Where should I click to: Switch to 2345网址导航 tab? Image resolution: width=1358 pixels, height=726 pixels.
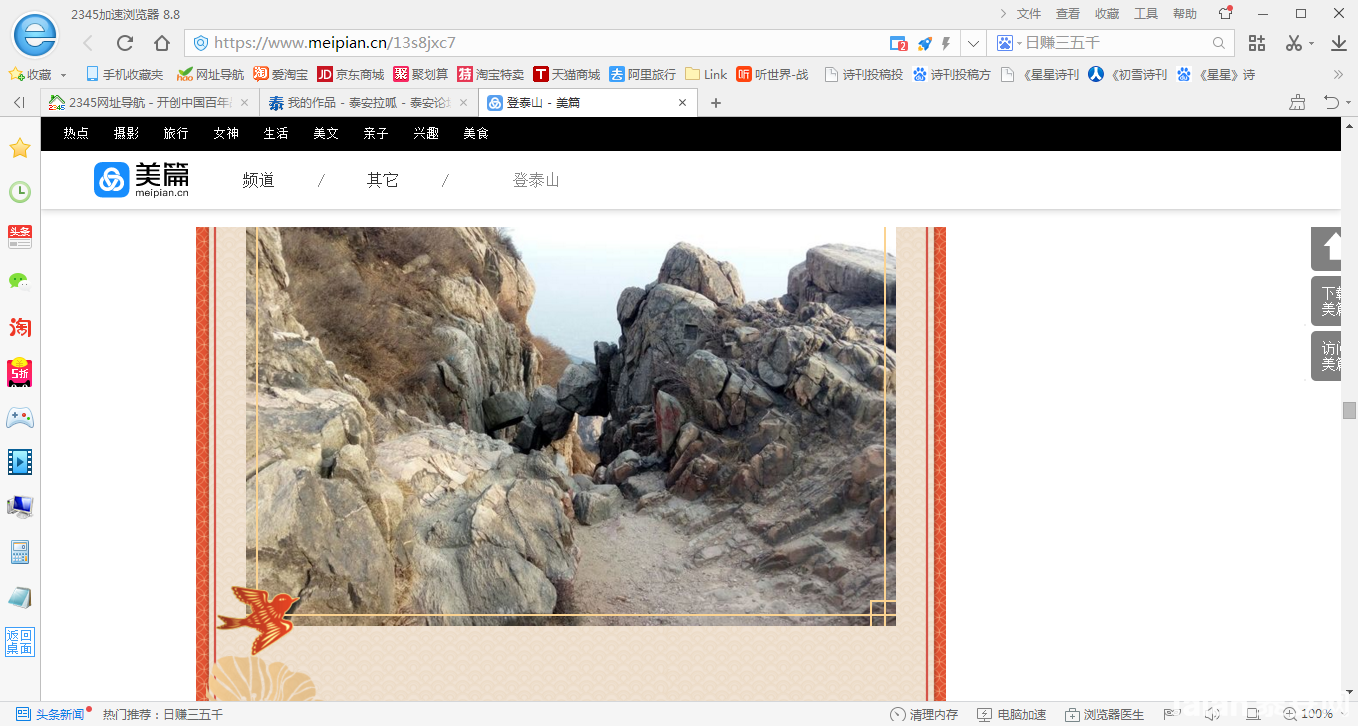[148, 103]
